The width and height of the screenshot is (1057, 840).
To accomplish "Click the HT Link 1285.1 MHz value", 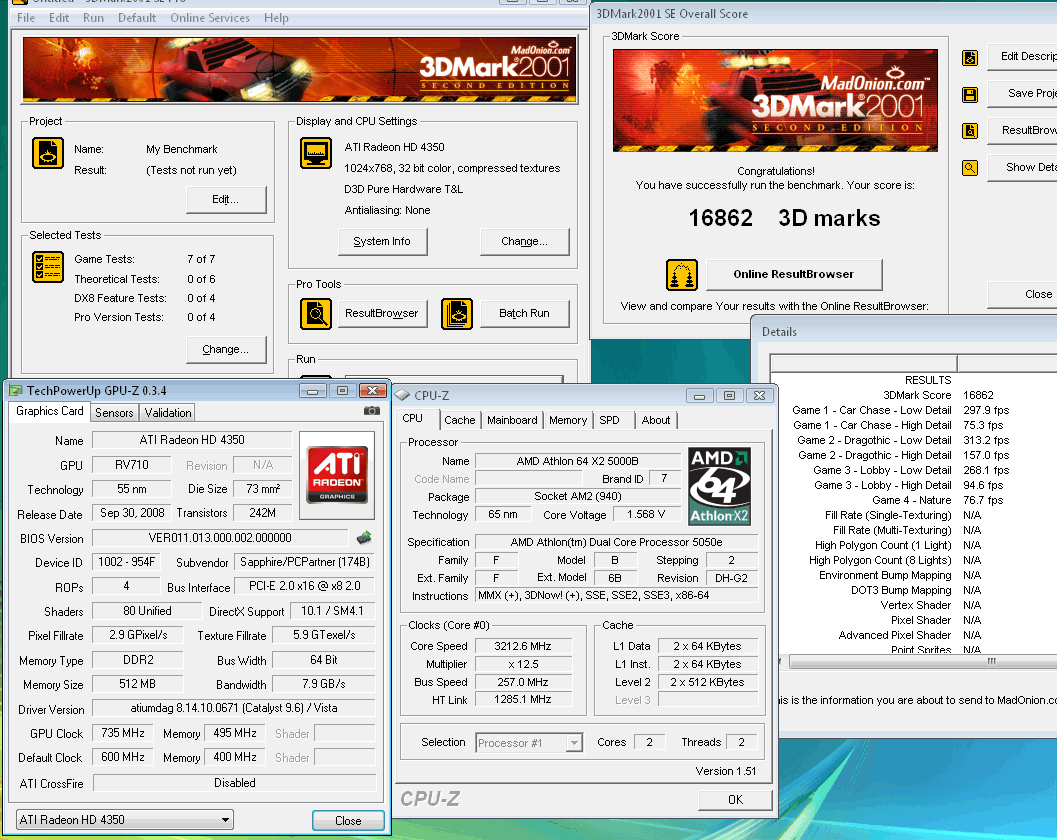I will pos(523,700).
